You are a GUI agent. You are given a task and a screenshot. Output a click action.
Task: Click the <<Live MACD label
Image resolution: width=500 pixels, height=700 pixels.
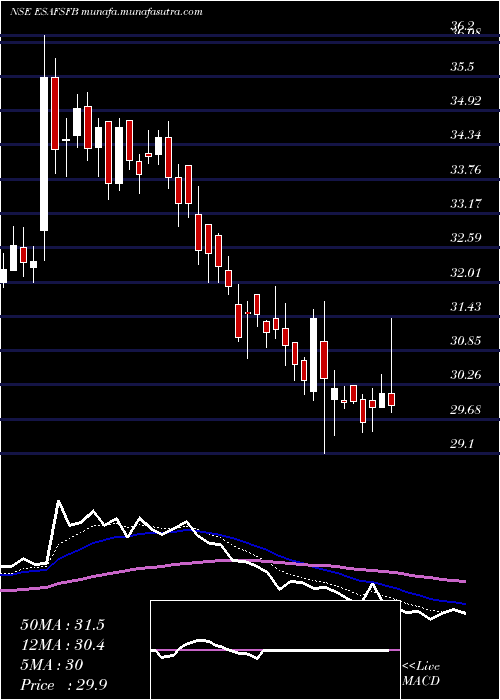tap(421, 673)
